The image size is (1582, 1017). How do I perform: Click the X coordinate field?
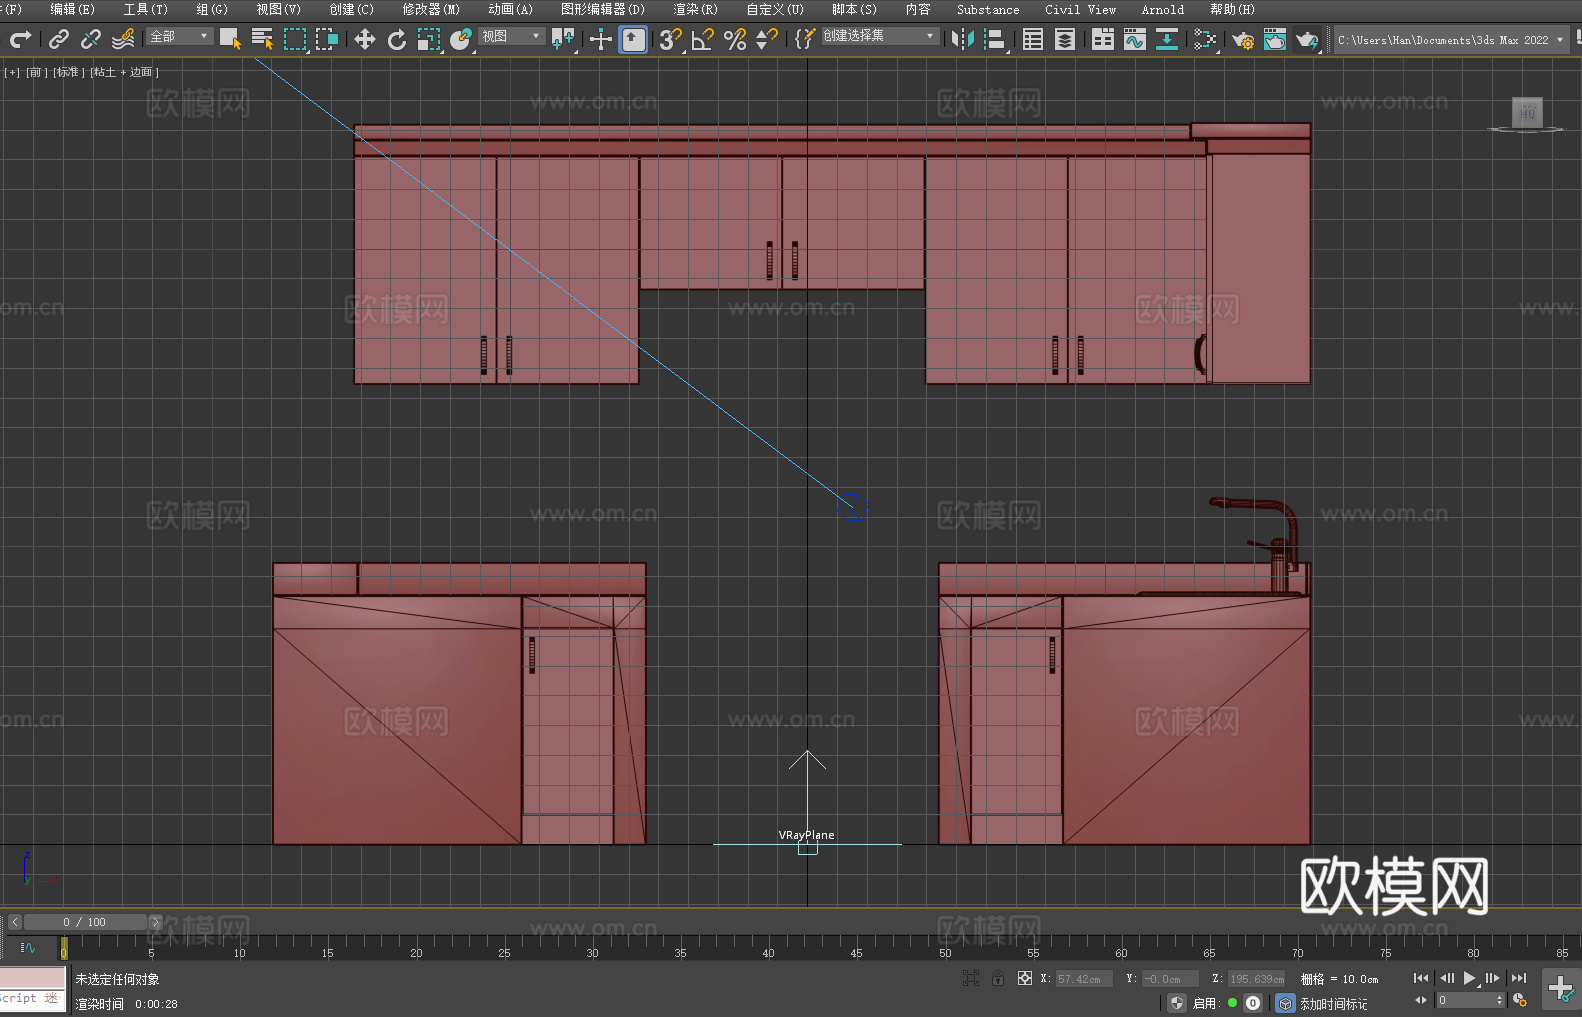coord(1085,979)
